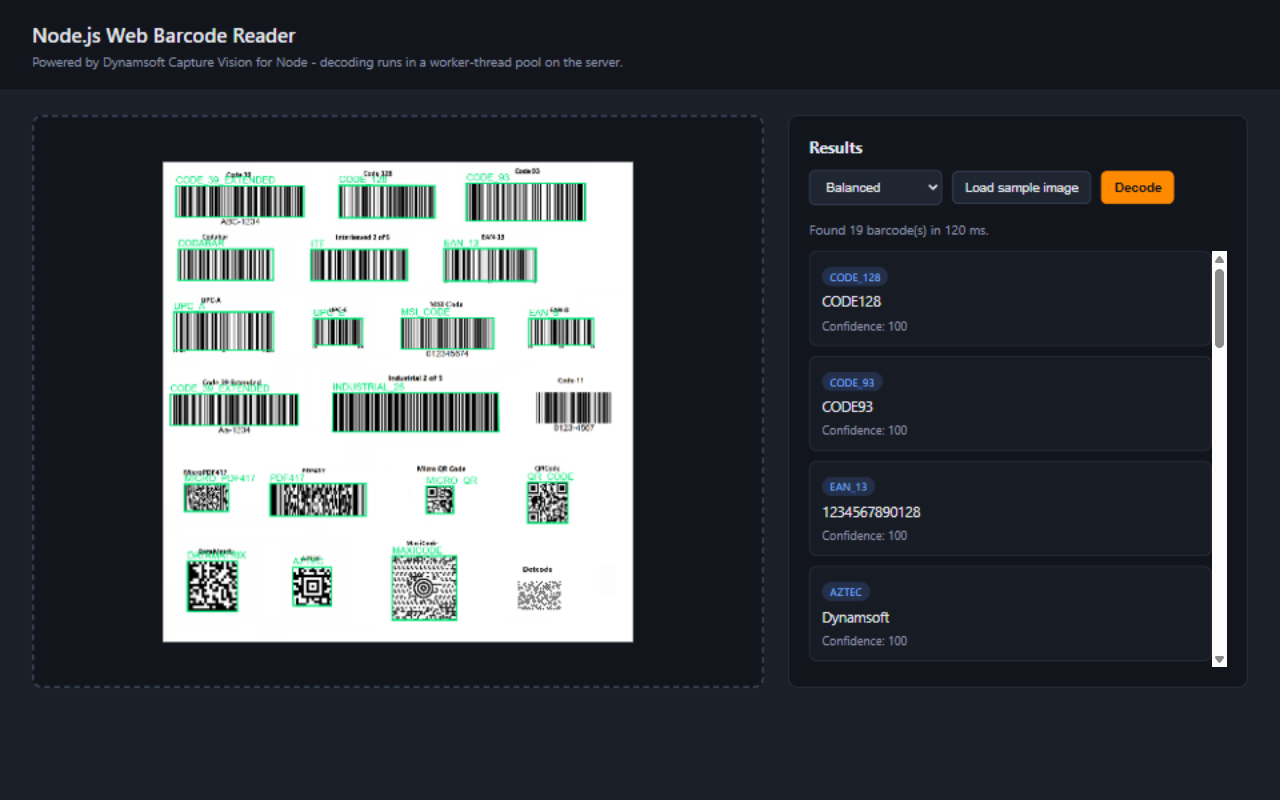The width and height of the screenshot is (1280, 800).
Task: Click the UPC_E barcode in sample image
Action: point(338,331)
